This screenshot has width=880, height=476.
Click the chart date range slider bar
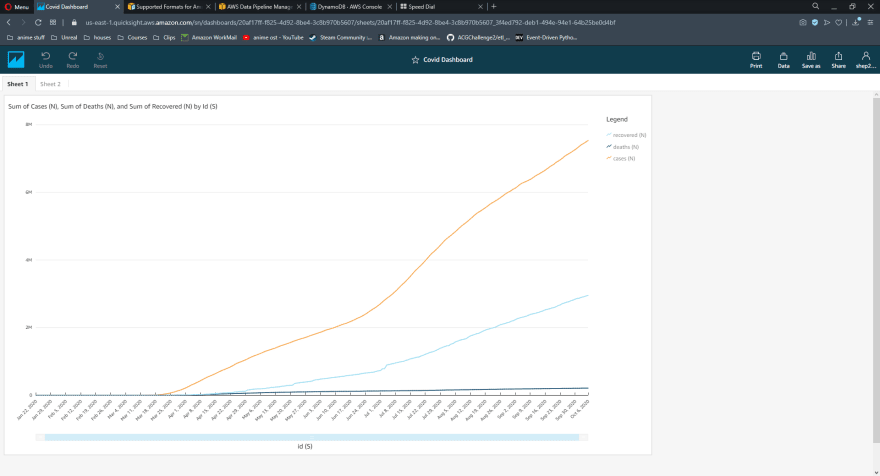pos(311,437)
